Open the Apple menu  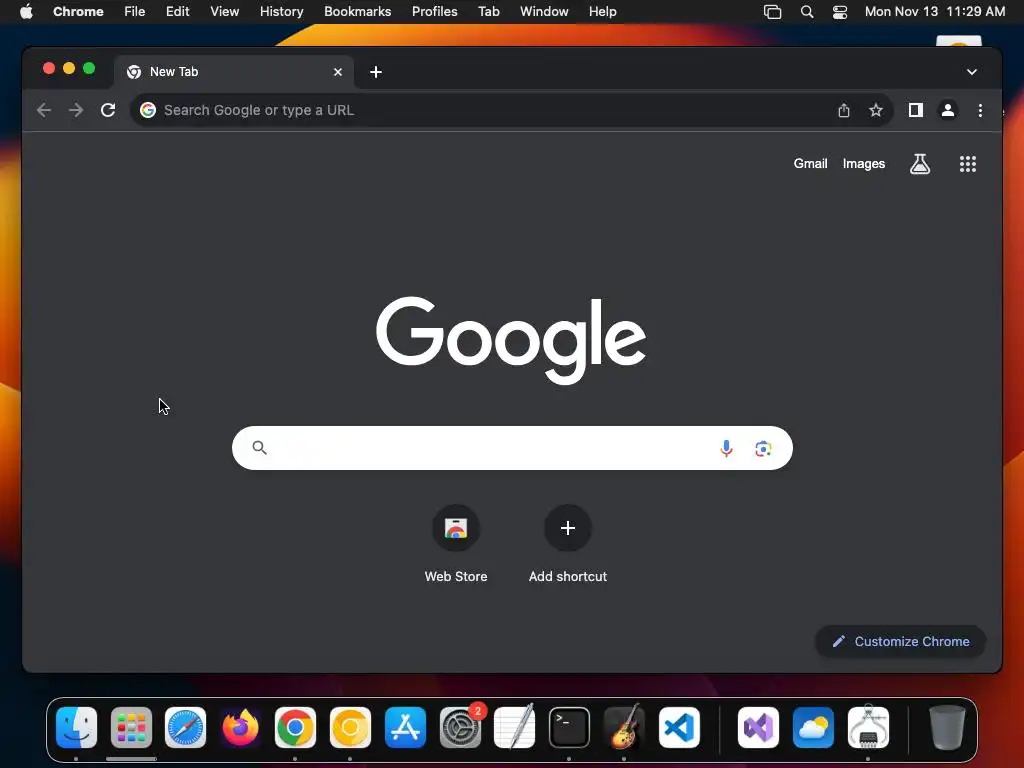click(26, 12)
